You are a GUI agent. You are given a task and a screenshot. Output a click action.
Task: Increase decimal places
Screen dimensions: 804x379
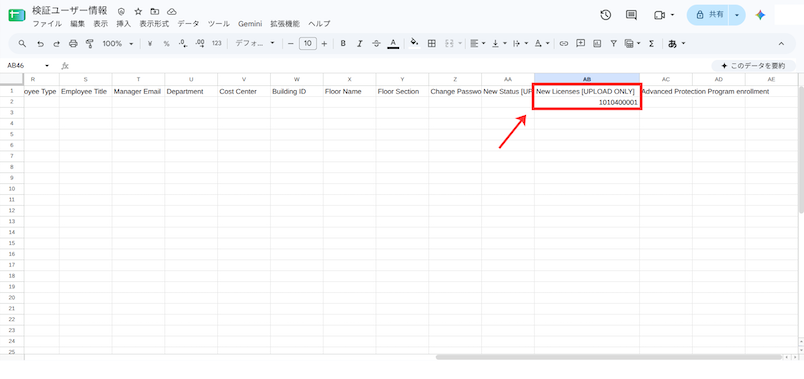(200, 44)
